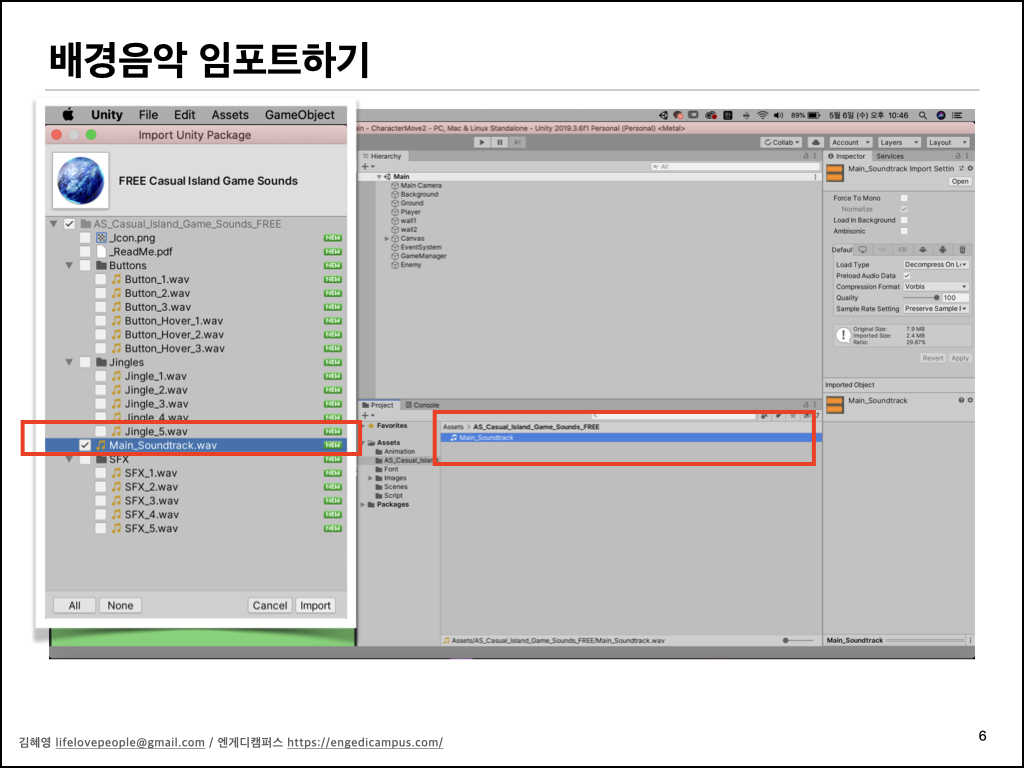The image size is (1024, 768).
Task: Open the Hierarchy panel kebab options menu
Action: 814,156
